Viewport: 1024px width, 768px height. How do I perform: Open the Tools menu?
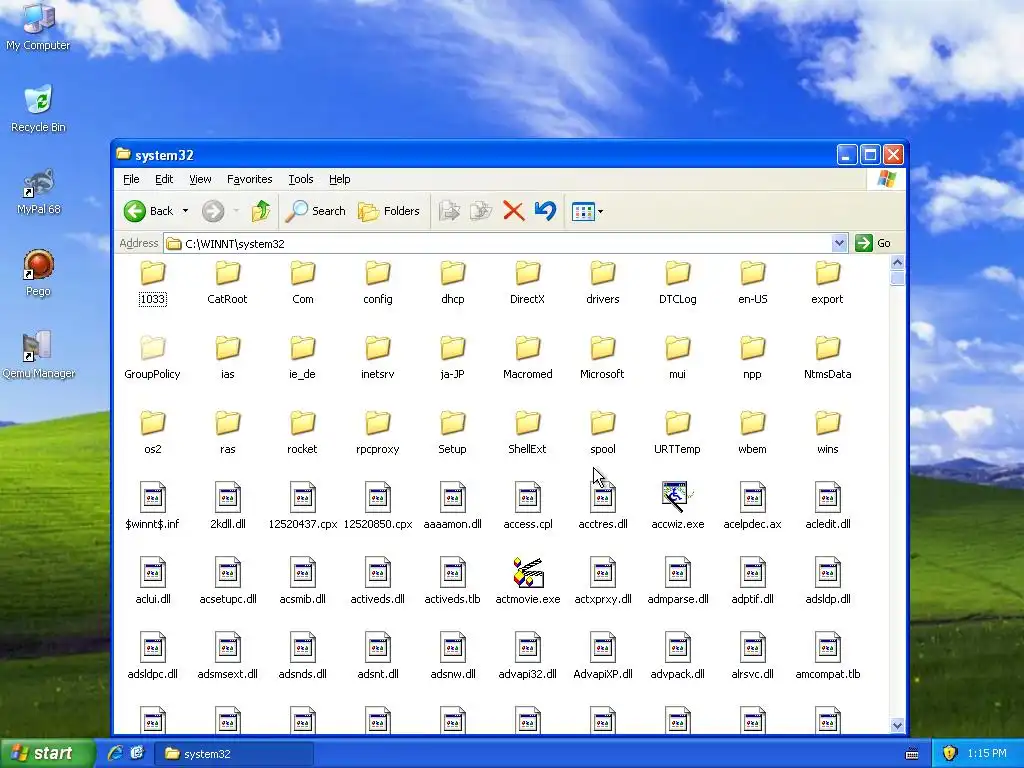coord(300,179)
